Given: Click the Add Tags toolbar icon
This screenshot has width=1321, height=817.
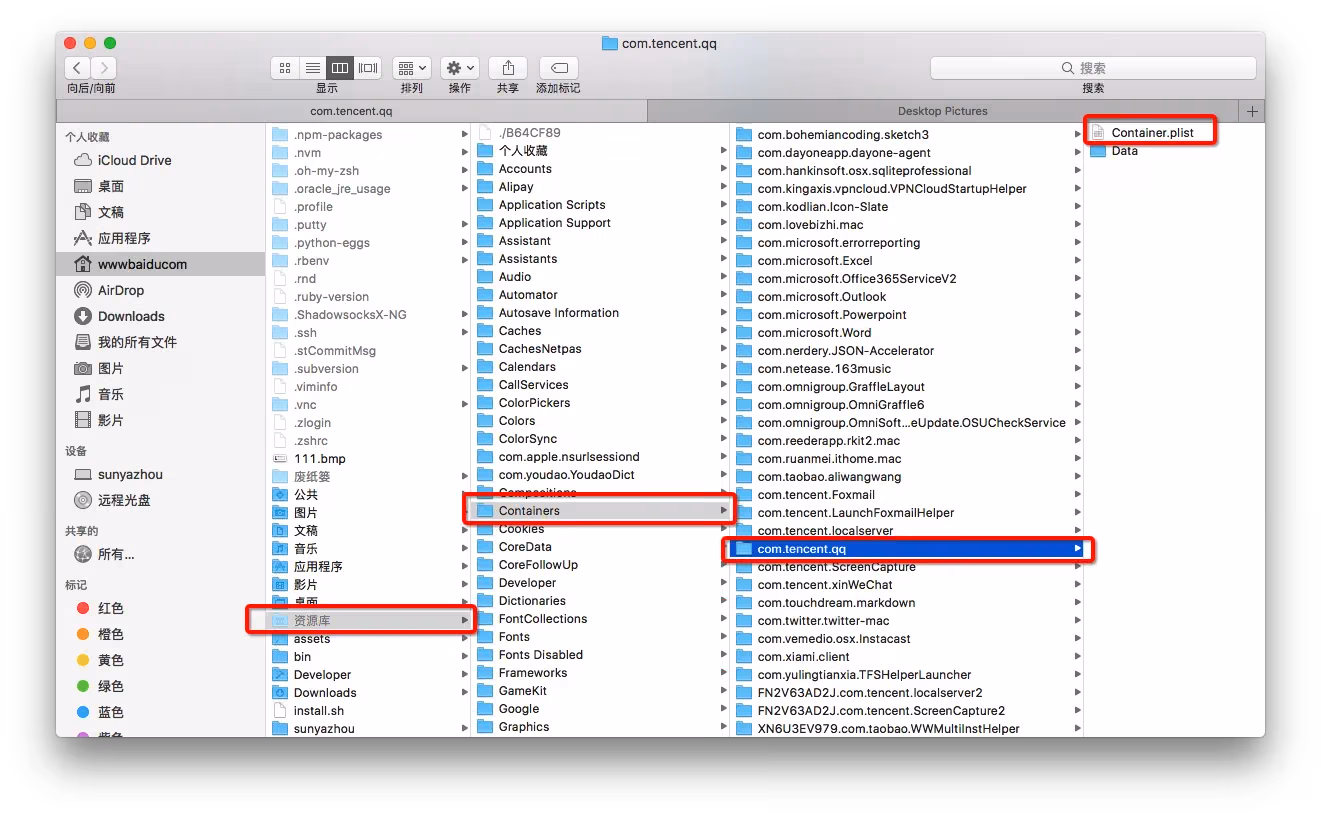Looking at the screenshot, I should pos(559,68).
